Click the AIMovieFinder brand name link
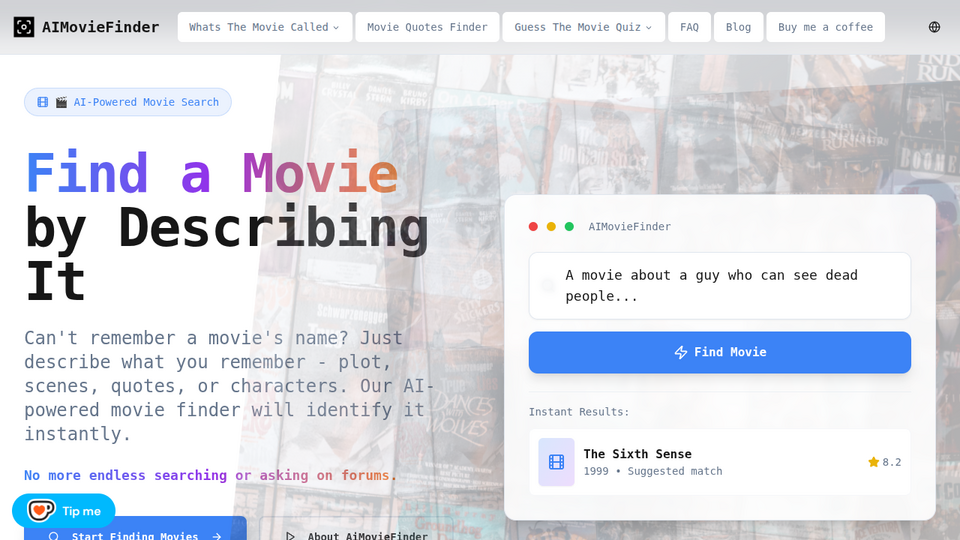This screenshot has width=960, height=540. point(100,27)
